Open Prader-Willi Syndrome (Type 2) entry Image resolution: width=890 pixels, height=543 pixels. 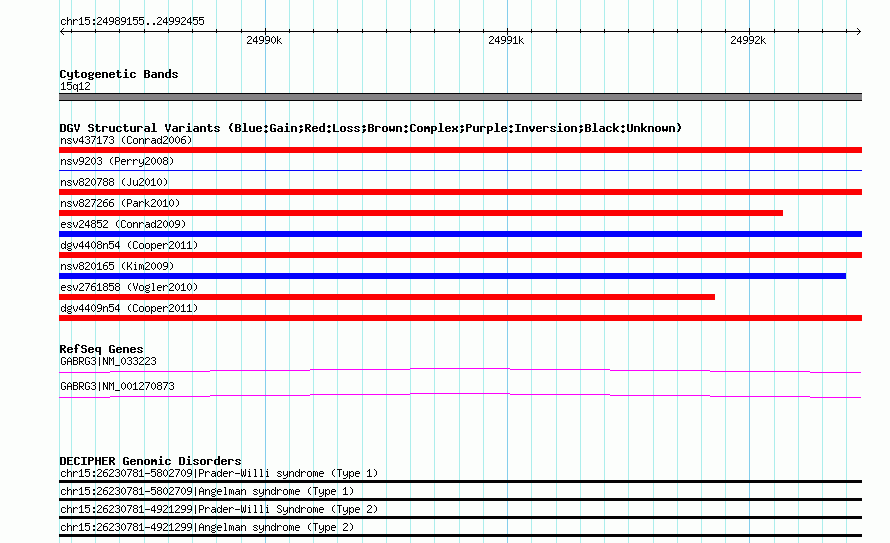[x=219, y=510]
